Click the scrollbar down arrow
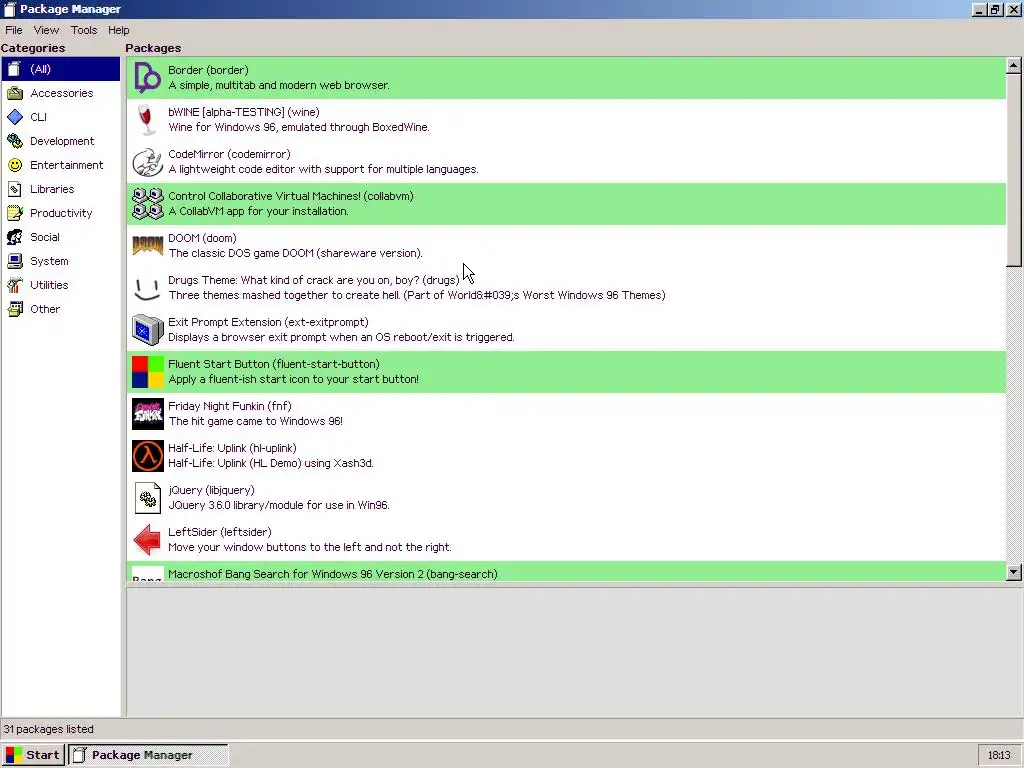The image size is (1024, 768). (x=1014, y=573)
